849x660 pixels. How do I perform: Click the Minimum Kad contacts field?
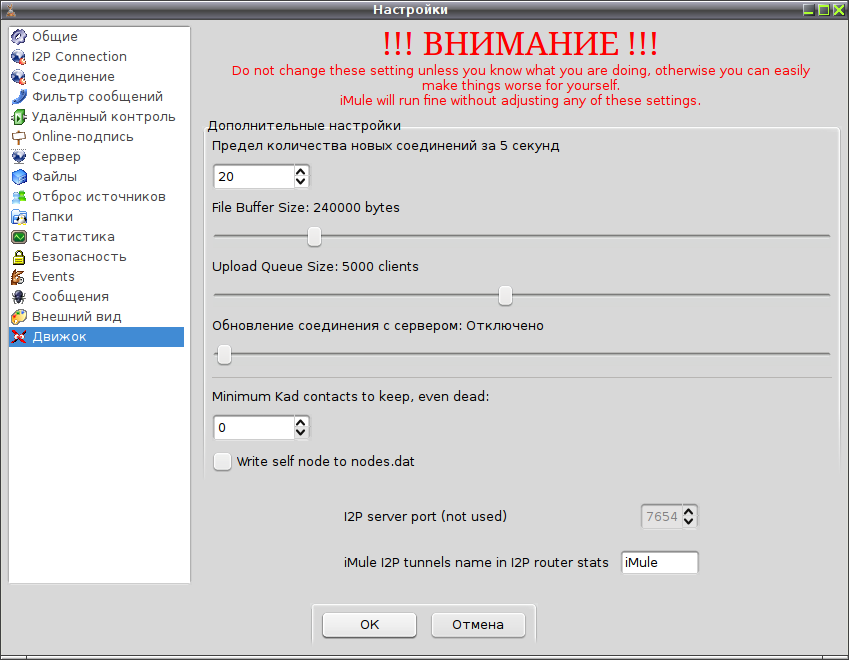[x=254, y=428]
